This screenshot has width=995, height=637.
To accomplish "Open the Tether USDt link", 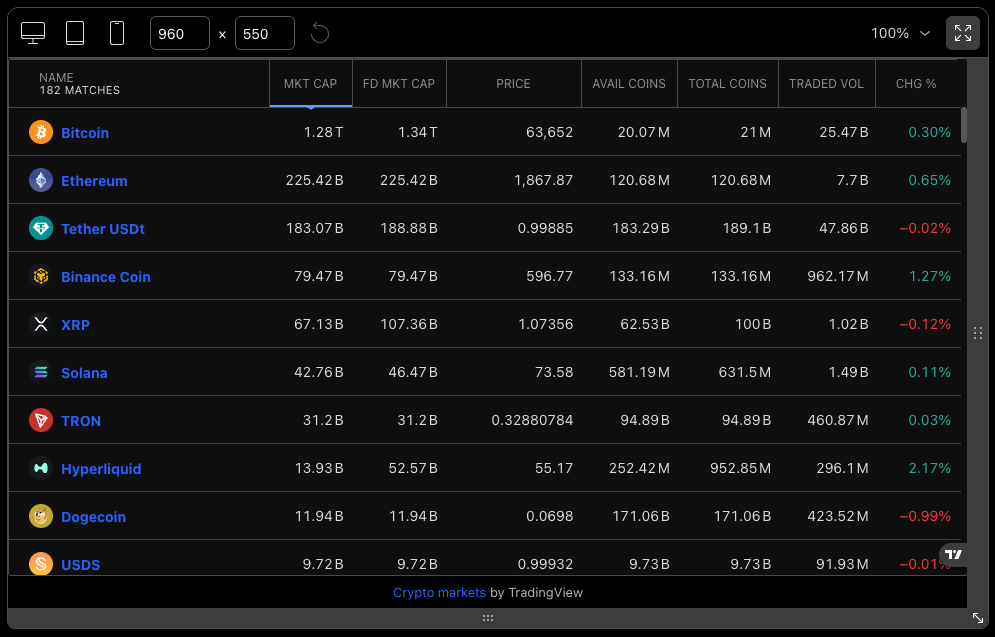I will click(103, 229).
